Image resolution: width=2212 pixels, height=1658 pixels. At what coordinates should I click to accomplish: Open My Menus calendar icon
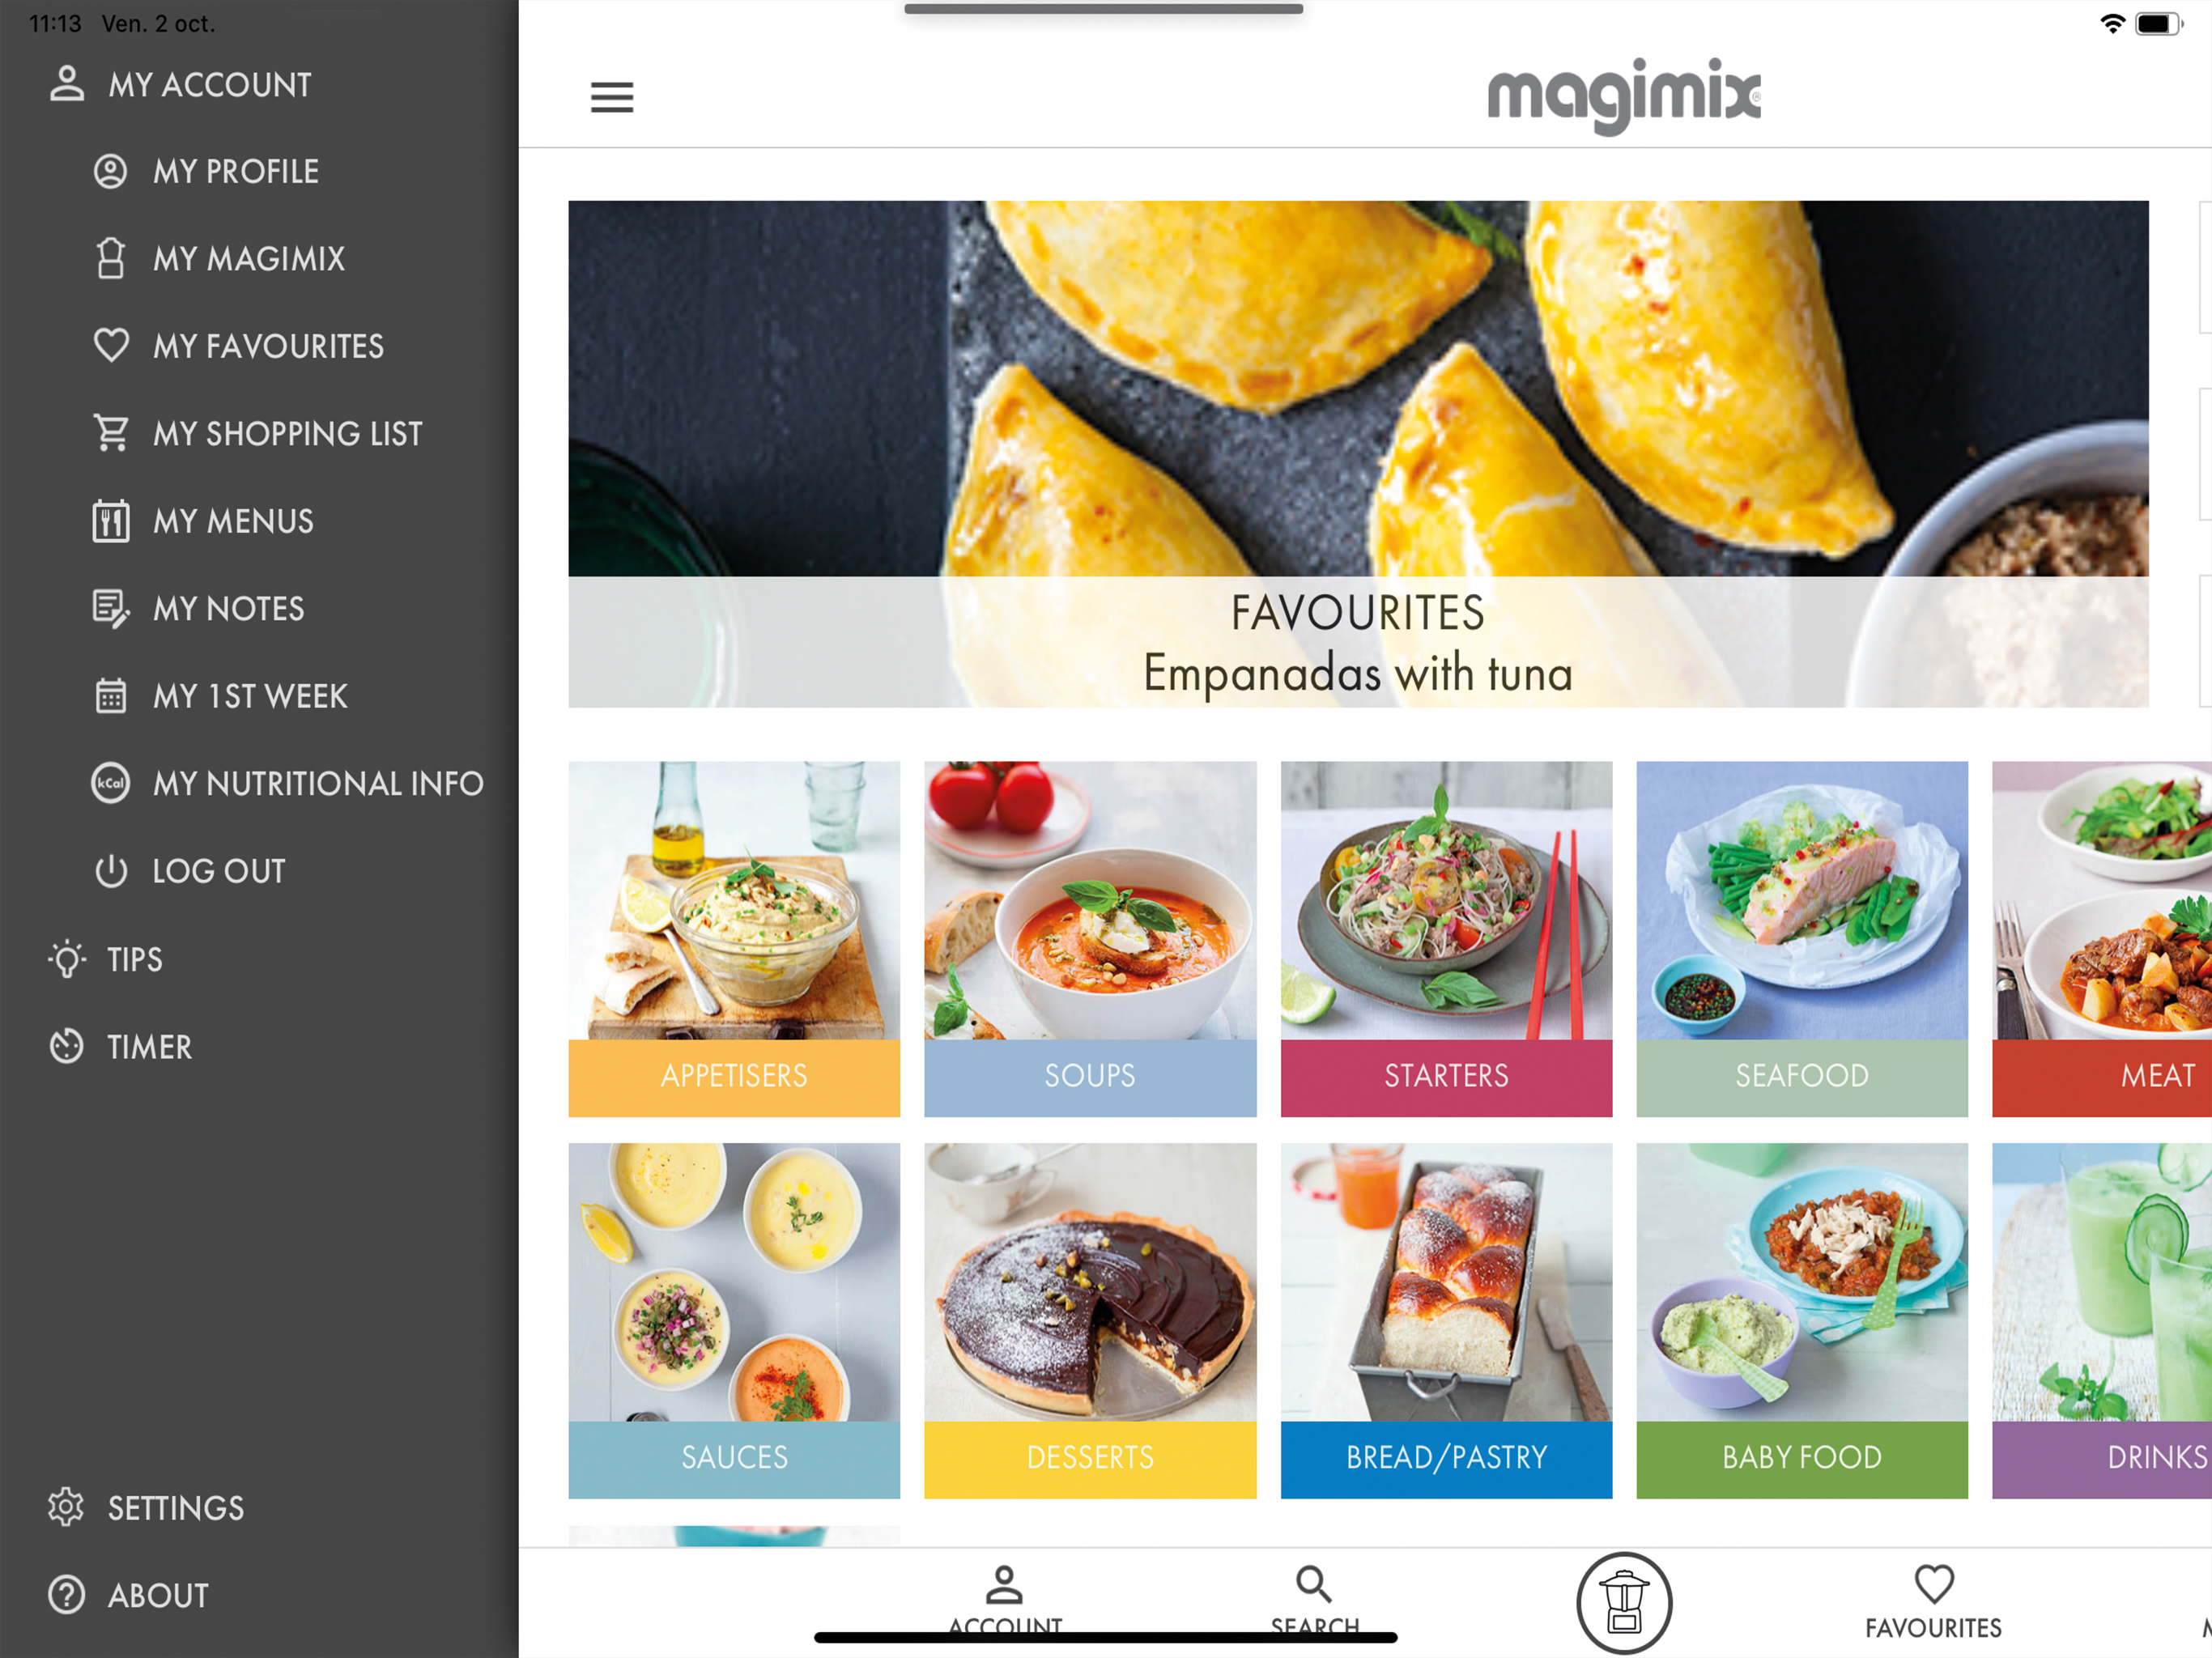[111, 520]
